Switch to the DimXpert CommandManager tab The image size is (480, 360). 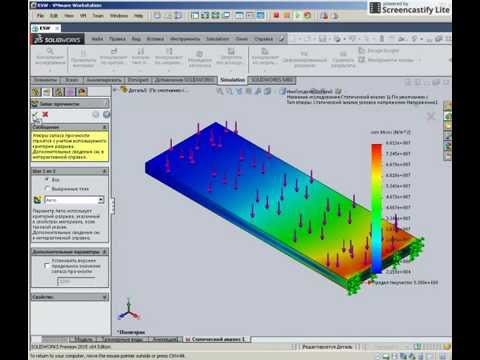(138, 80)
